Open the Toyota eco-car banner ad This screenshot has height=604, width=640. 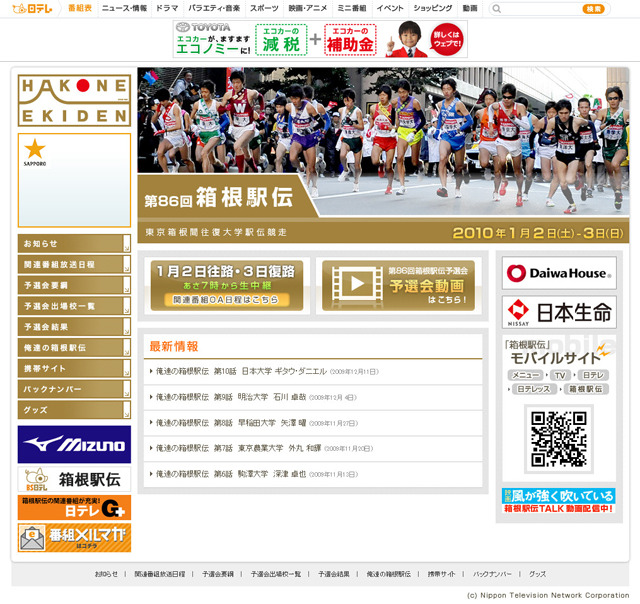point(320,39)
